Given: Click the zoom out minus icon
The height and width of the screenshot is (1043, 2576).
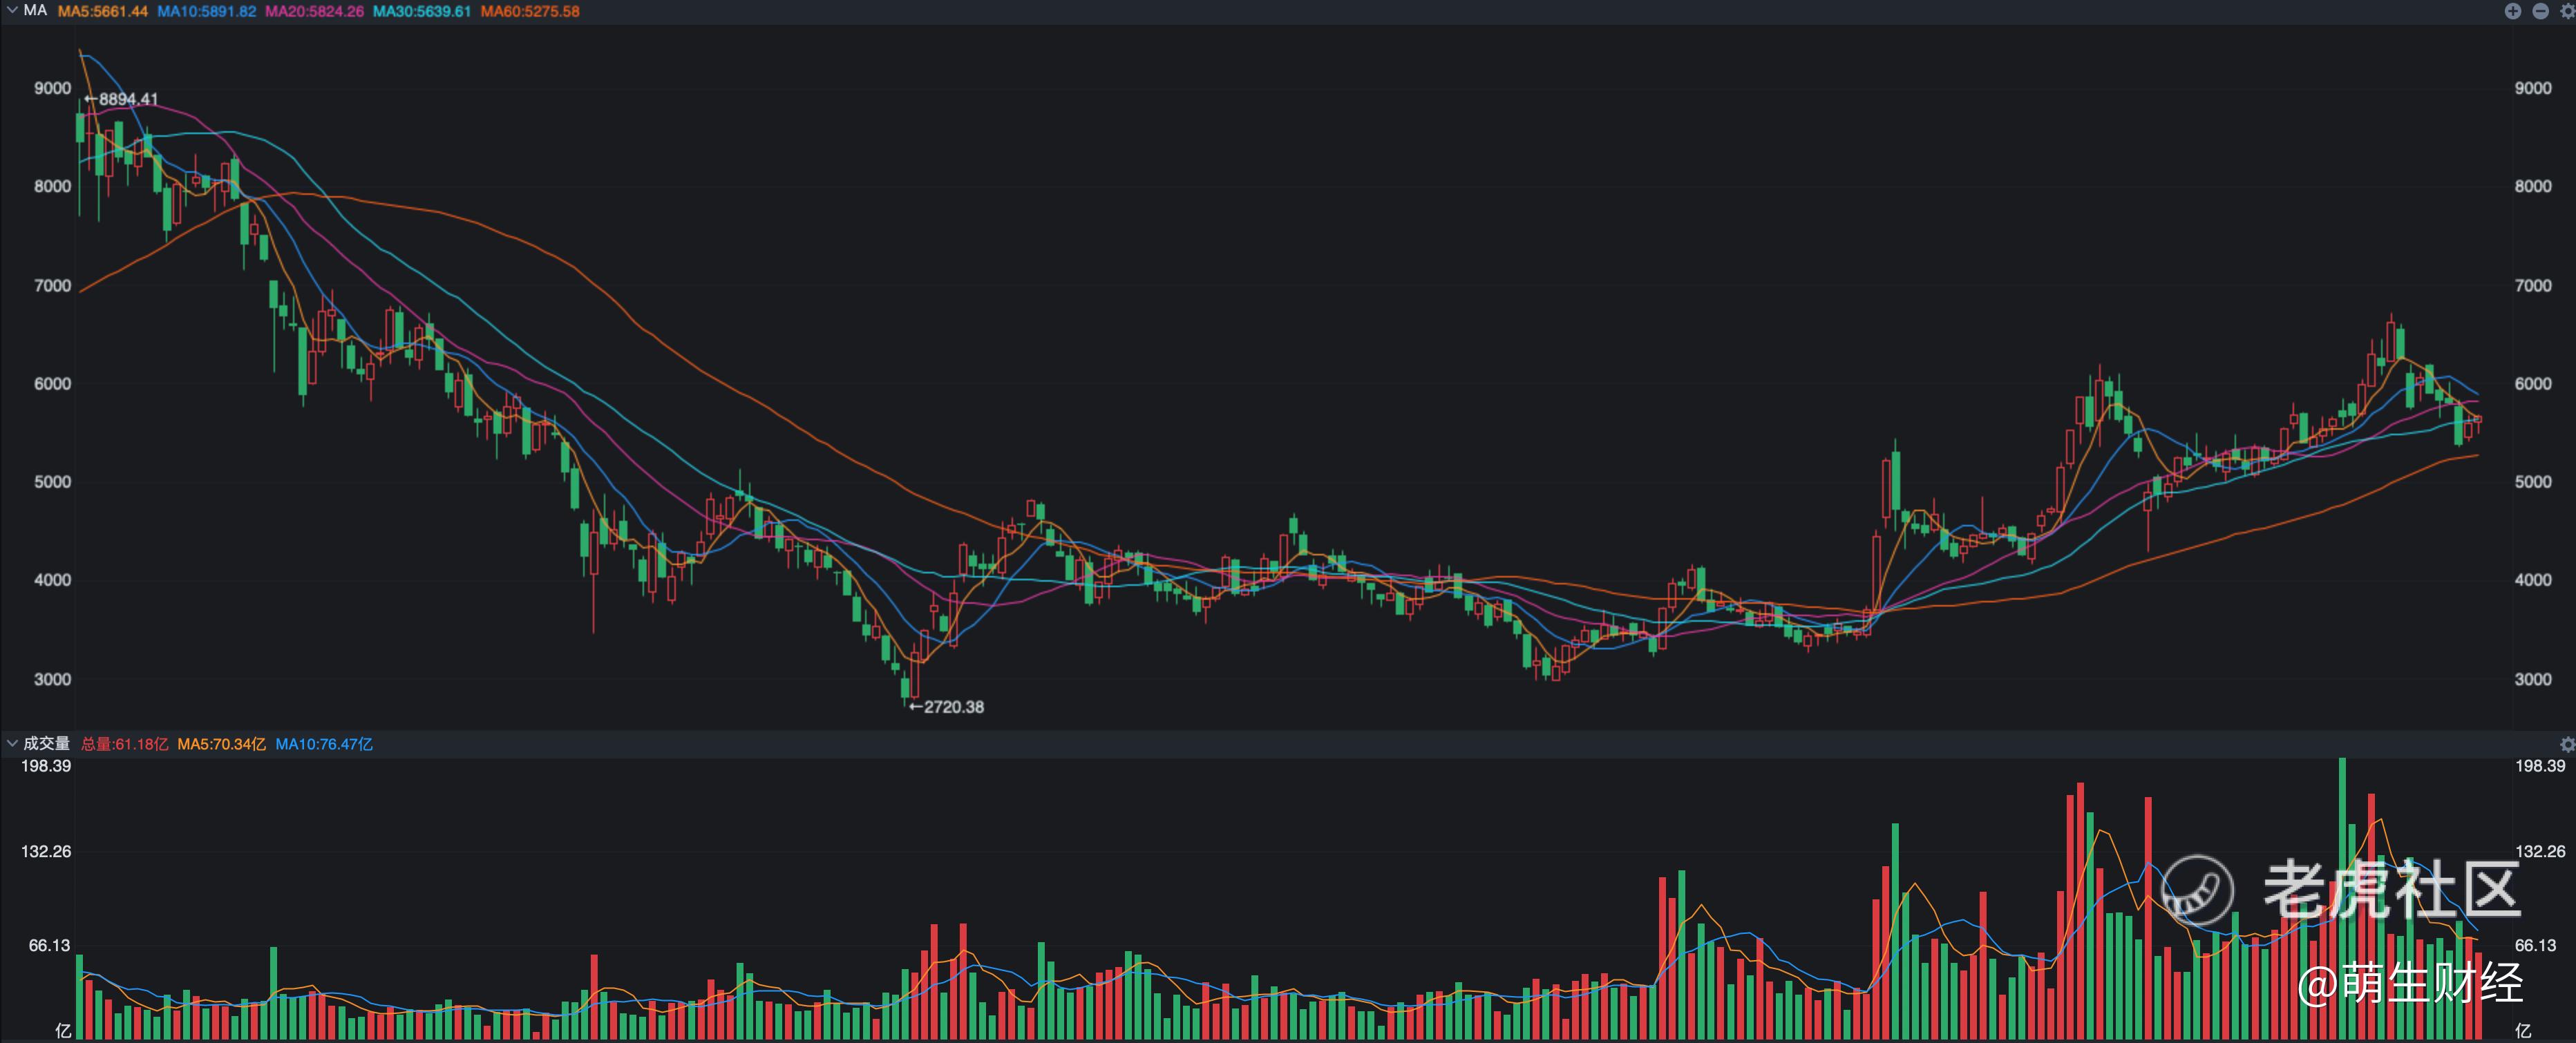Looking at the screenshot, I should (x=2540, y=11).
